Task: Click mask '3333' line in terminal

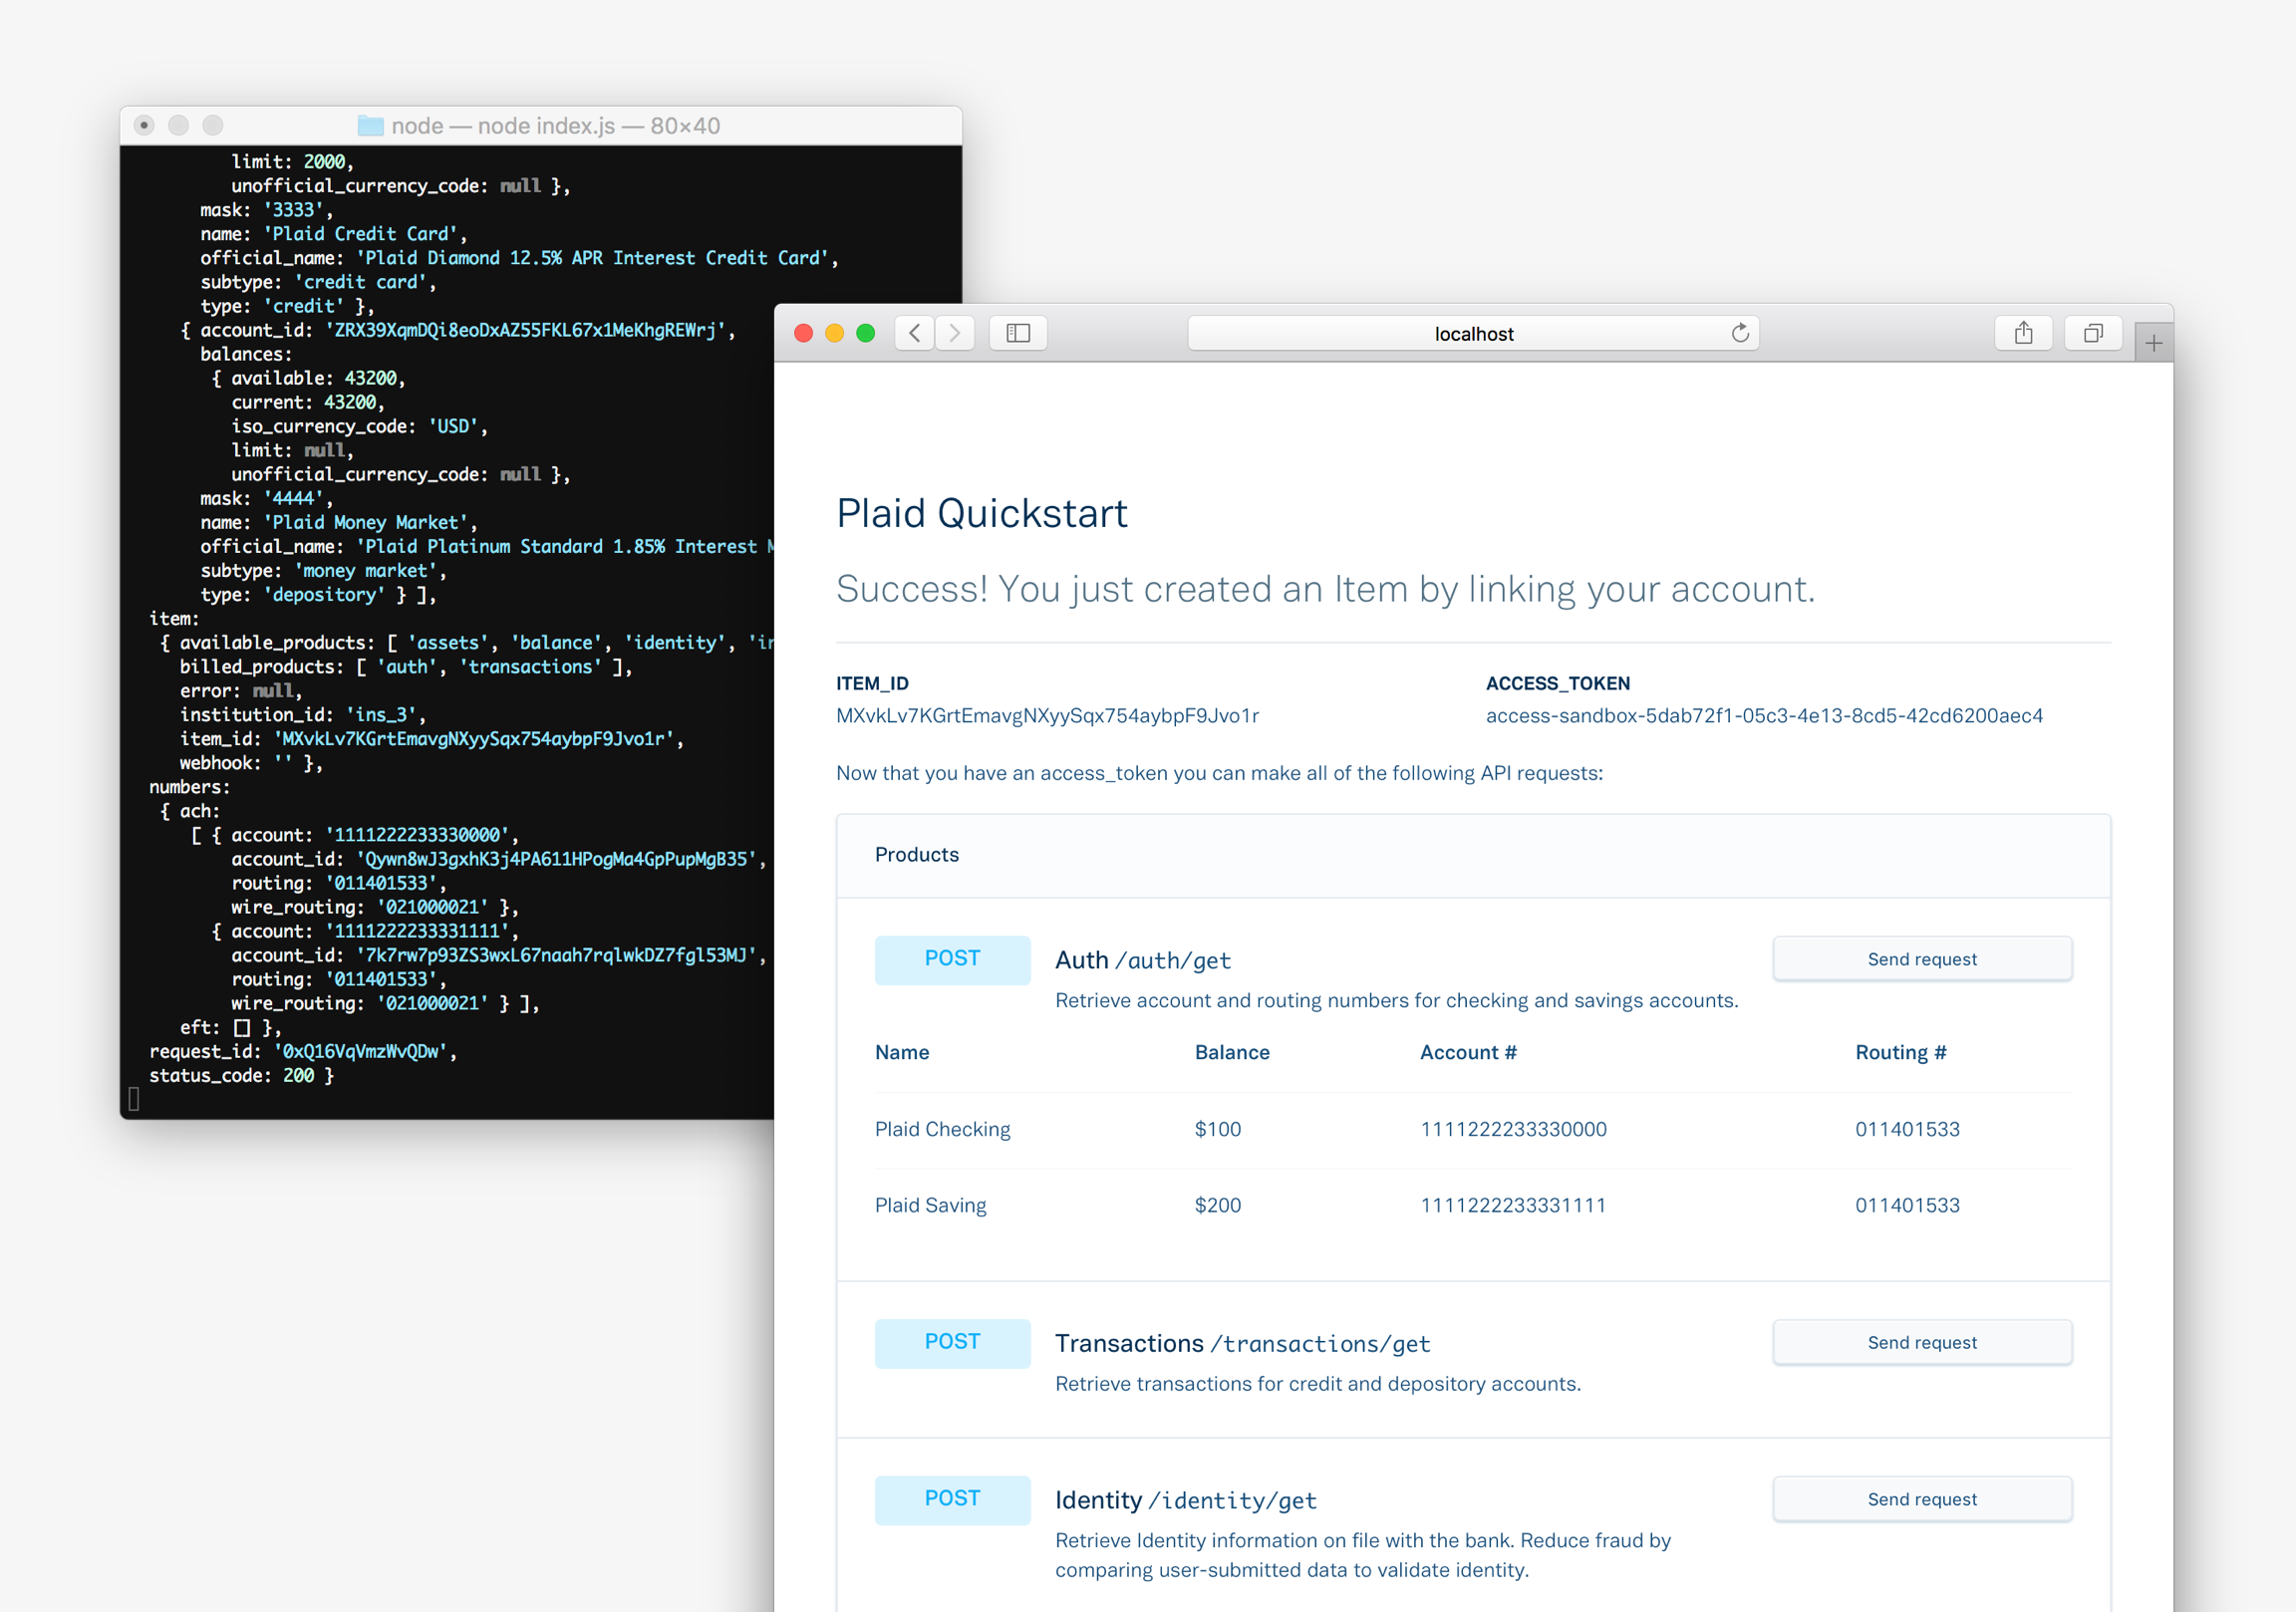Action: click(x=266, y=210)
